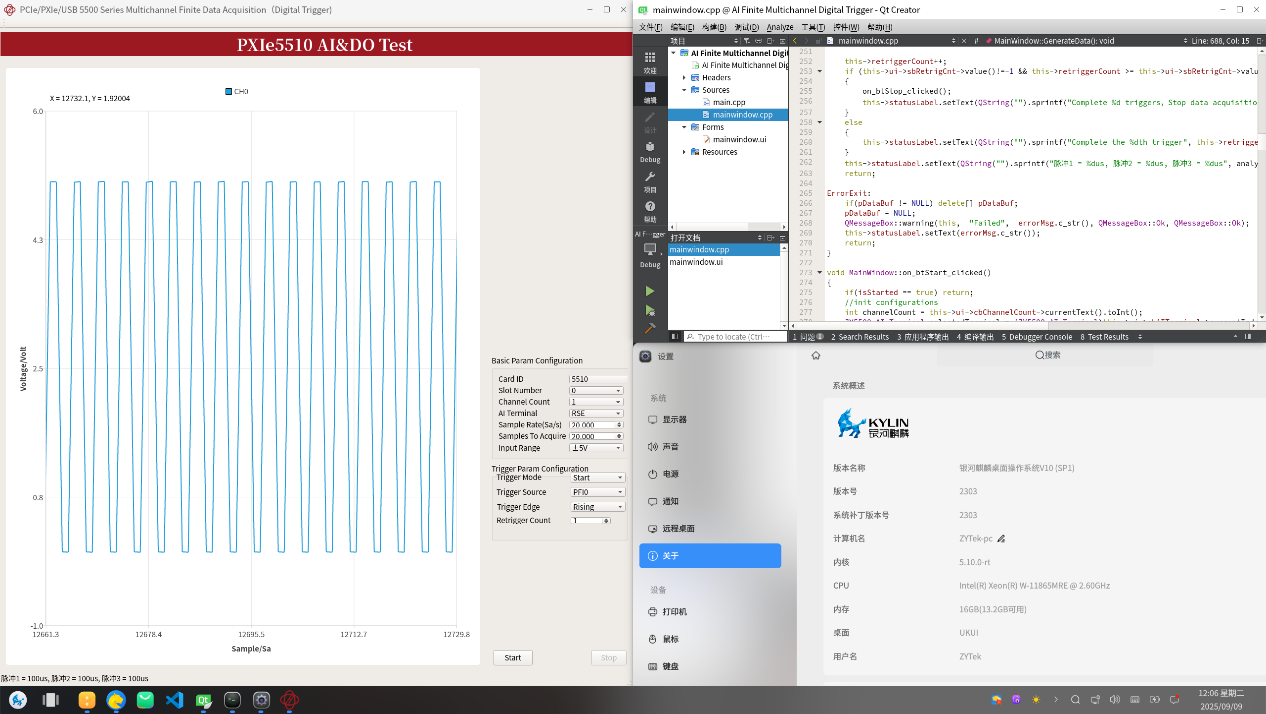Click the settings home icon

tap(816, 356)
